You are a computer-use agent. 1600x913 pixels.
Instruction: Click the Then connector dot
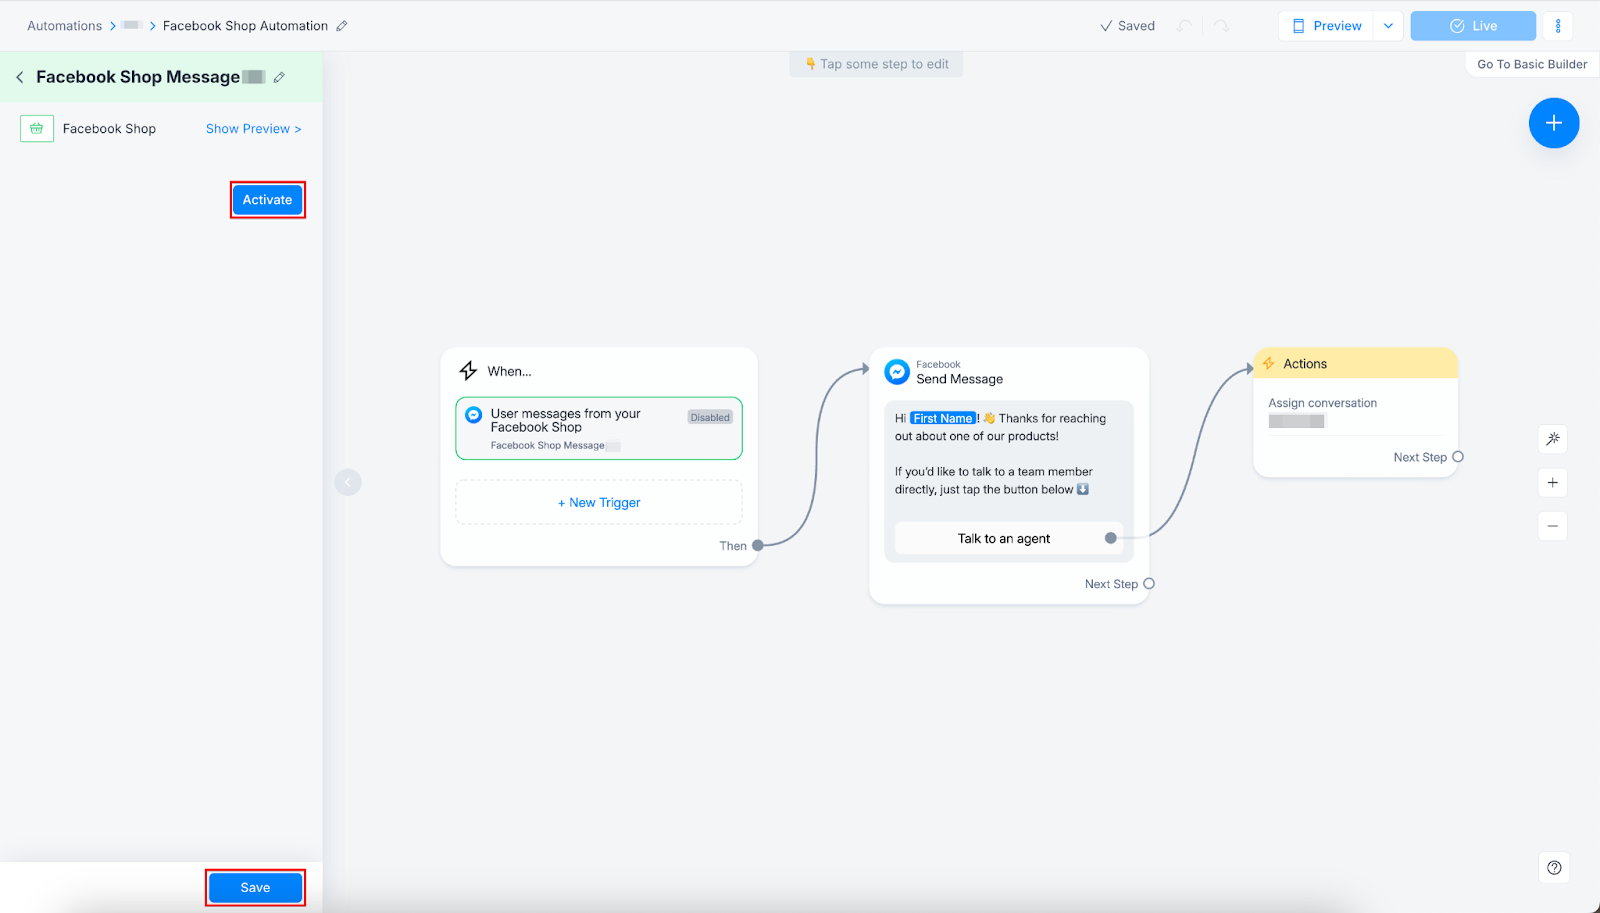[758, 546]
